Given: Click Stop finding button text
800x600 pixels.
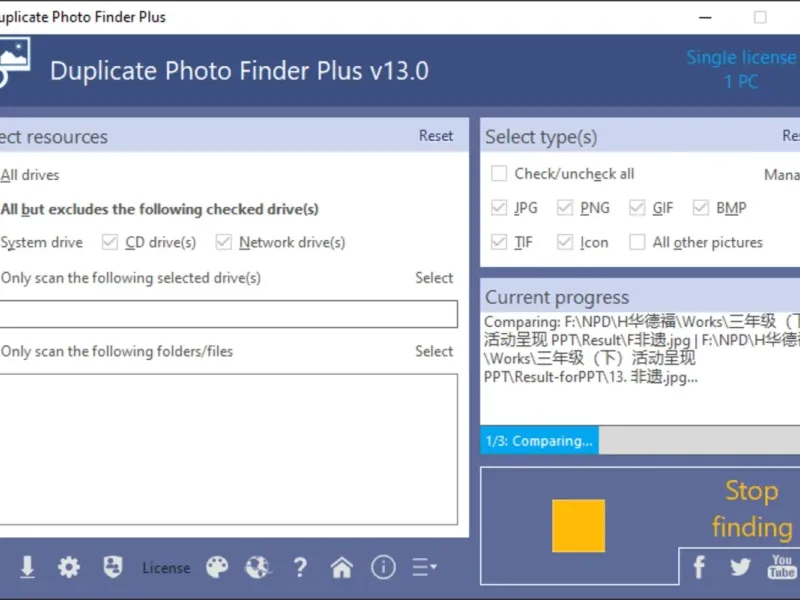Looking at the screenshot, I should 752,509.
